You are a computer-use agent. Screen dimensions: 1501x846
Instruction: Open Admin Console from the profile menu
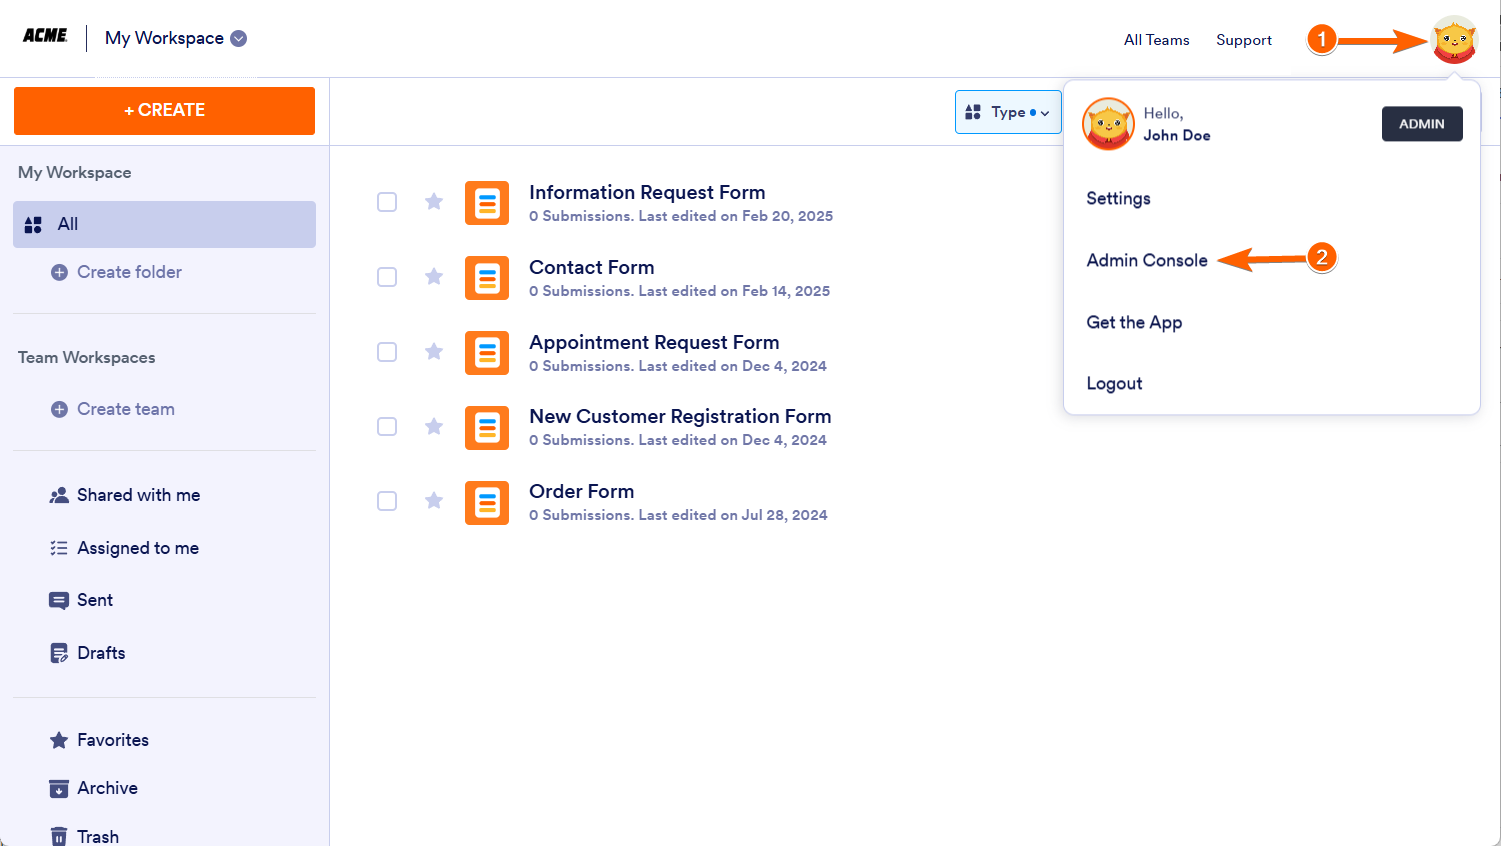pyautogui.click(x=1147, y=260)
